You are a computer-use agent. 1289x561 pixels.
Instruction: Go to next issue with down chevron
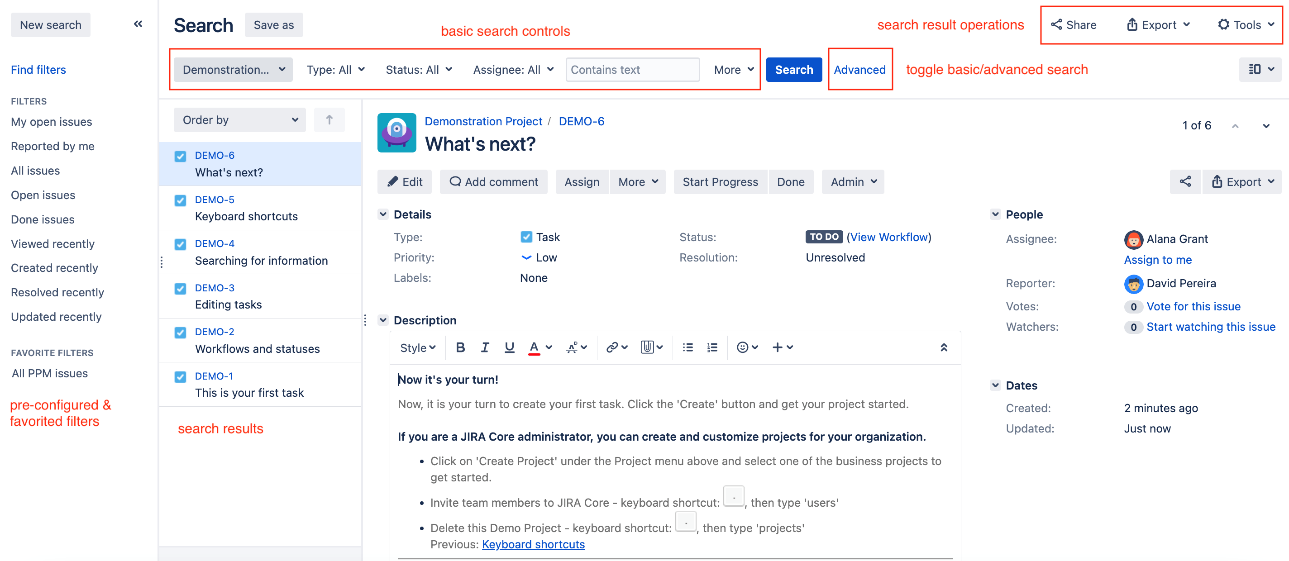coord(1266,126)
